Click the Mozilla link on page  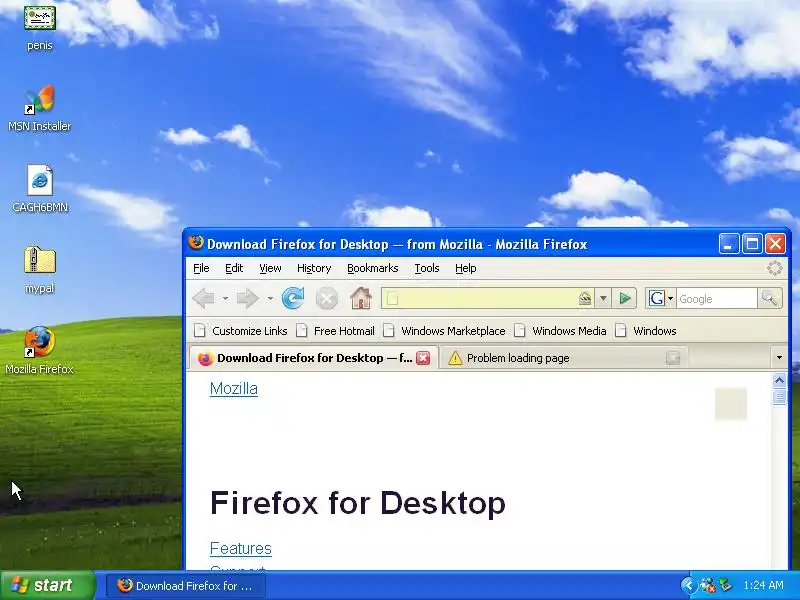click(x=234, y=389)
